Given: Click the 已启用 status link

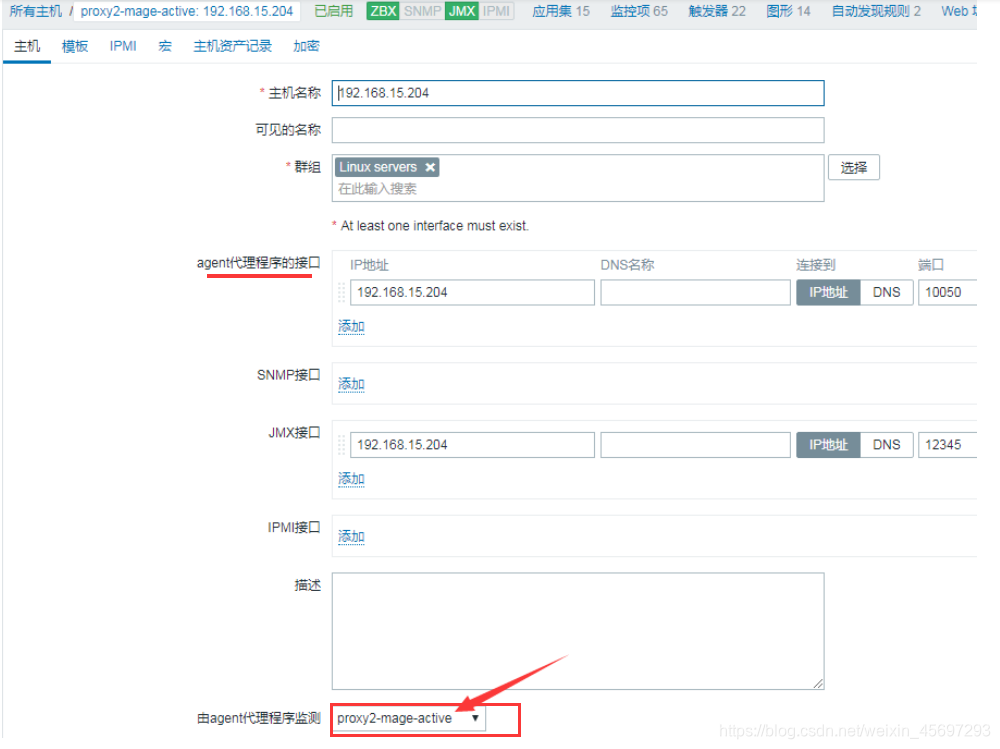Looking at the screenshot, I should 334,11.
